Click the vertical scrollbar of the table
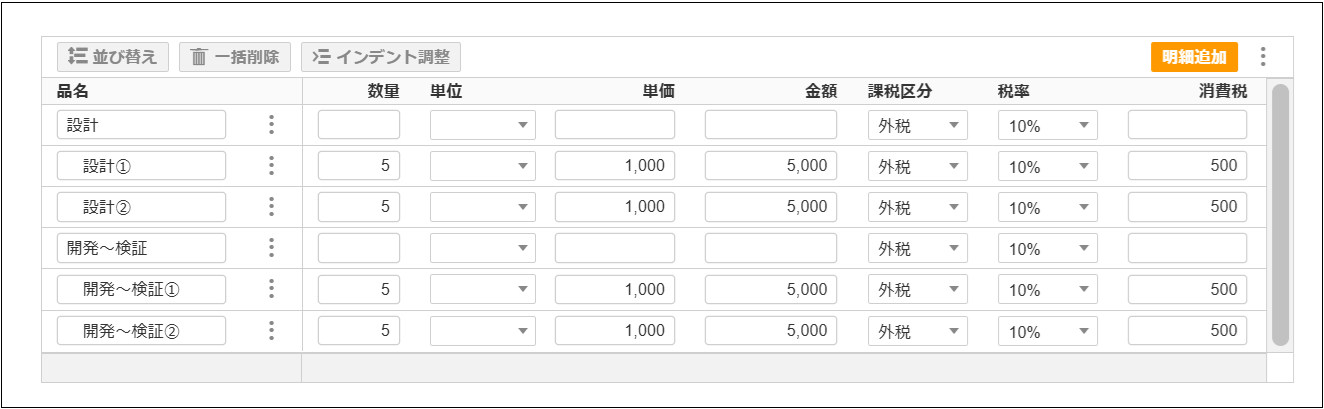 1279,215
